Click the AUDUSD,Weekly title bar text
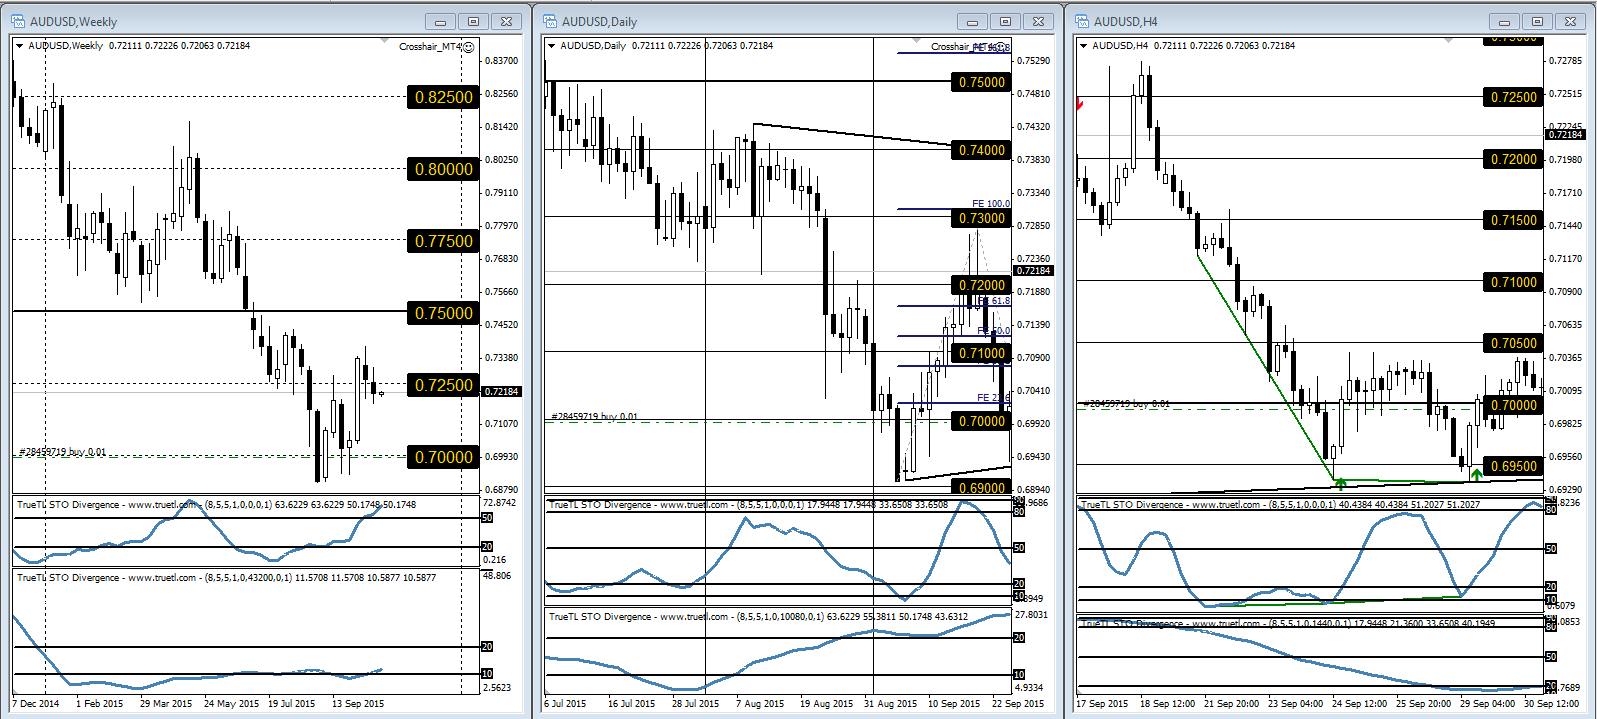This screenshot has height=719, width=1597. tap(73, 21)
